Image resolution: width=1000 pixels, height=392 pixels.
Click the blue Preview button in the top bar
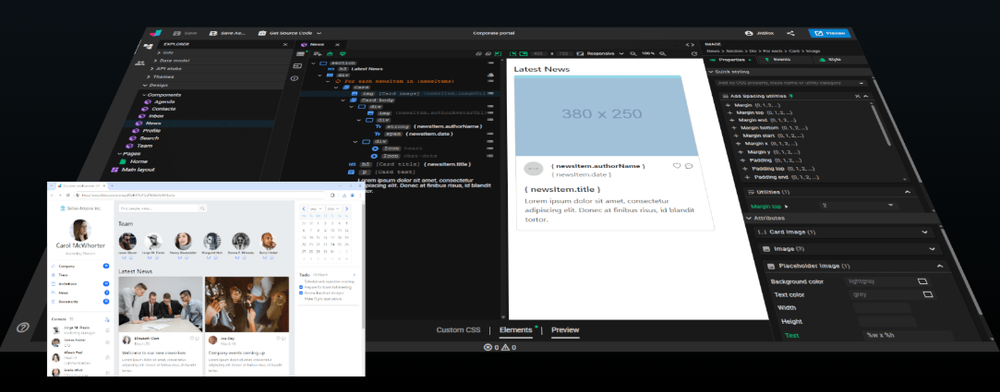click(x=829, y=33)
